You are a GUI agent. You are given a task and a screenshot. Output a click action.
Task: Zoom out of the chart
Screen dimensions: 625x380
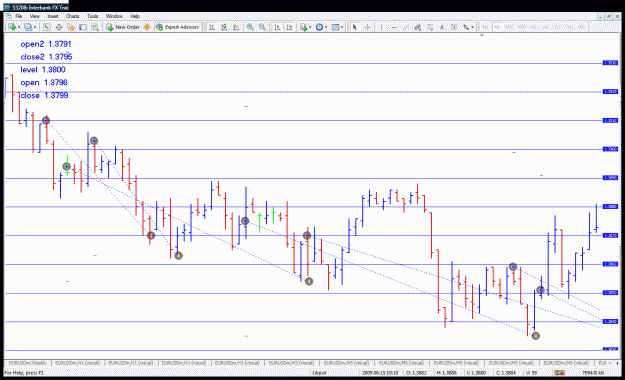click(x=262, y=27)
